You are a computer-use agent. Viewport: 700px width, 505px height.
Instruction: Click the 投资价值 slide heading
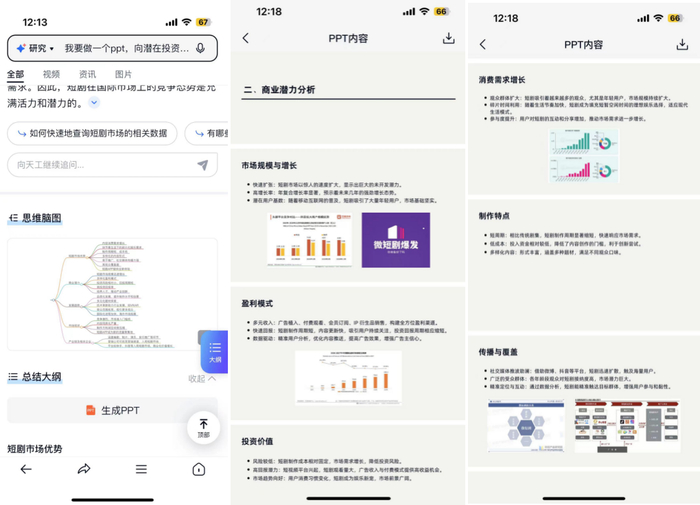click(x=257, y=442)
